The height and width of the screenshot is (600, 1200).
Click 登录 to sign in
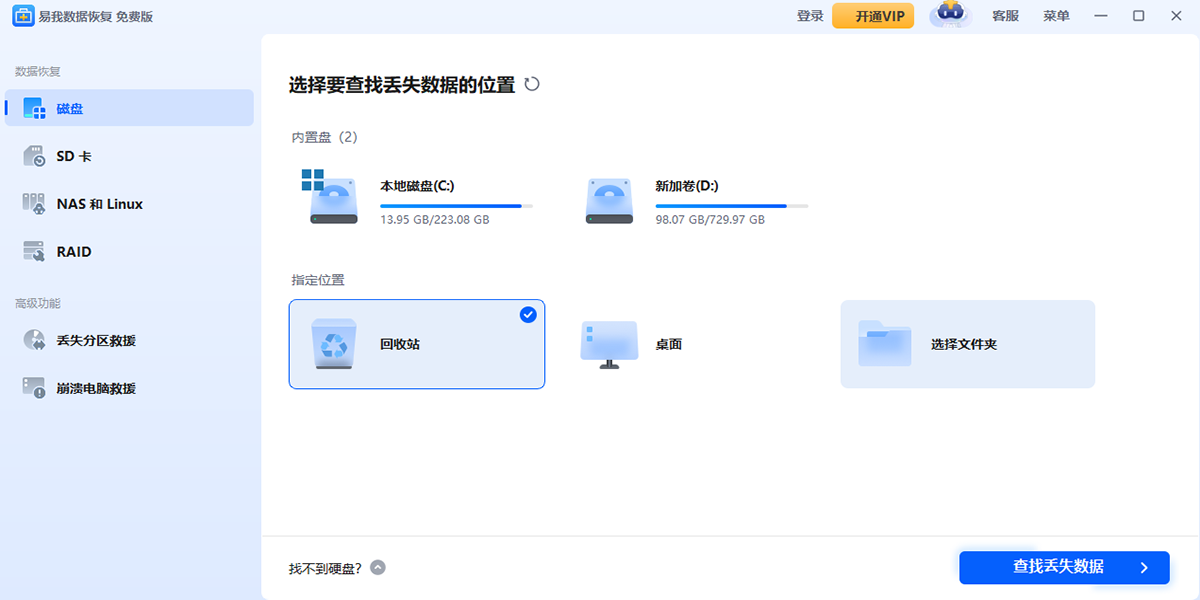click(809, 16)
